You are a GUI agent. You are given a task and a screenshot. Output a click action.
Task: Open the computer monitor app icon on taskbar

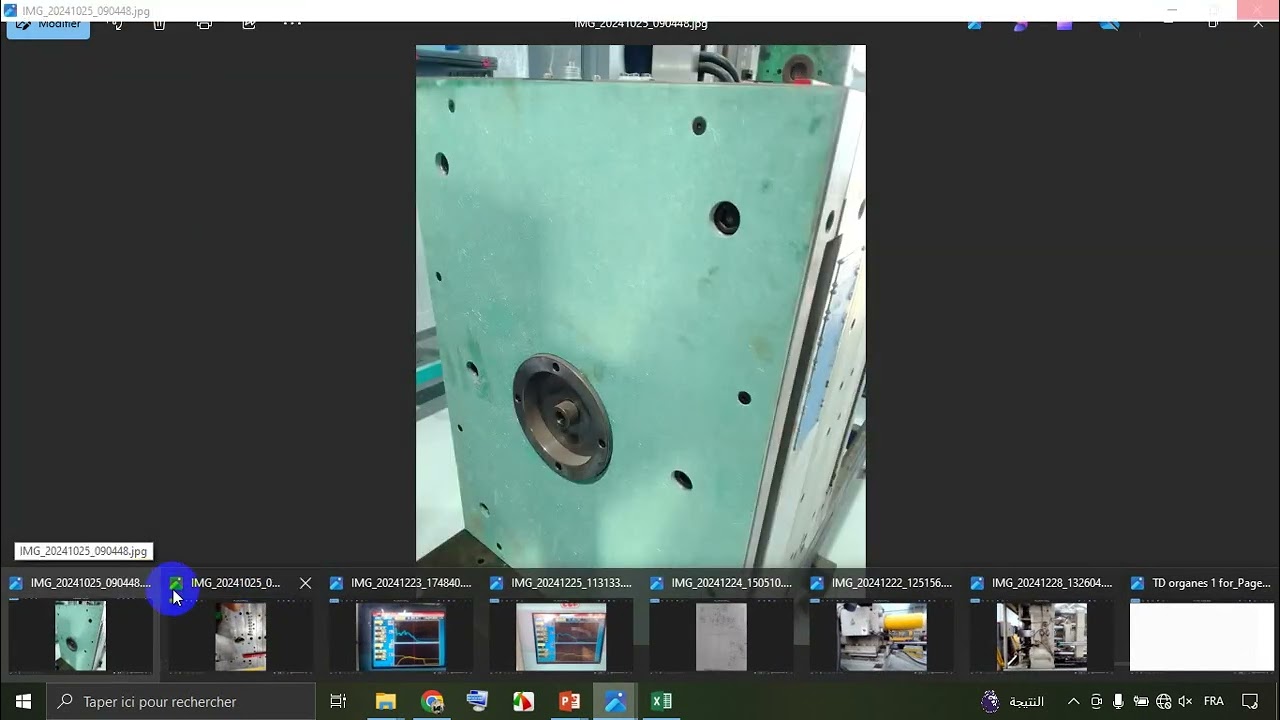[478, 701]
